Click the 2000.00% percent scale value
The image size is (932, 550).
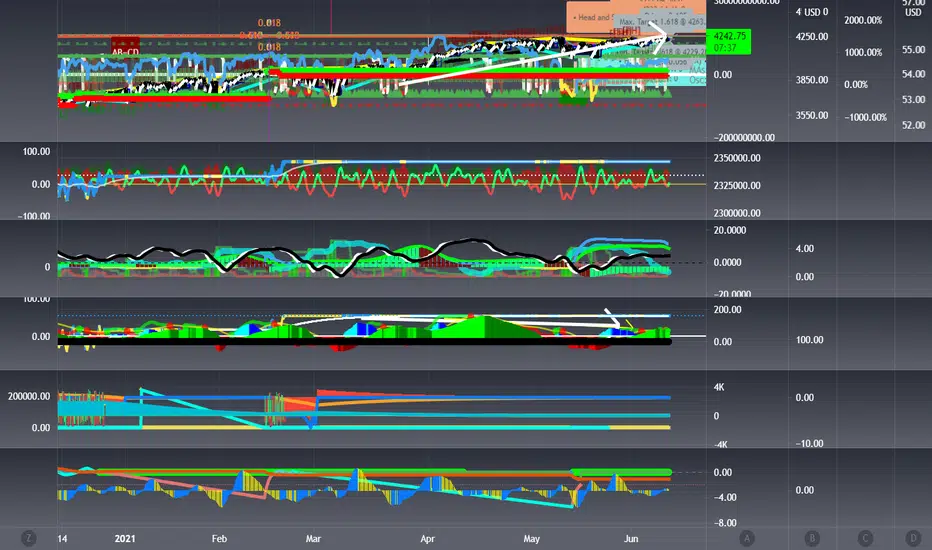[863, 20]
